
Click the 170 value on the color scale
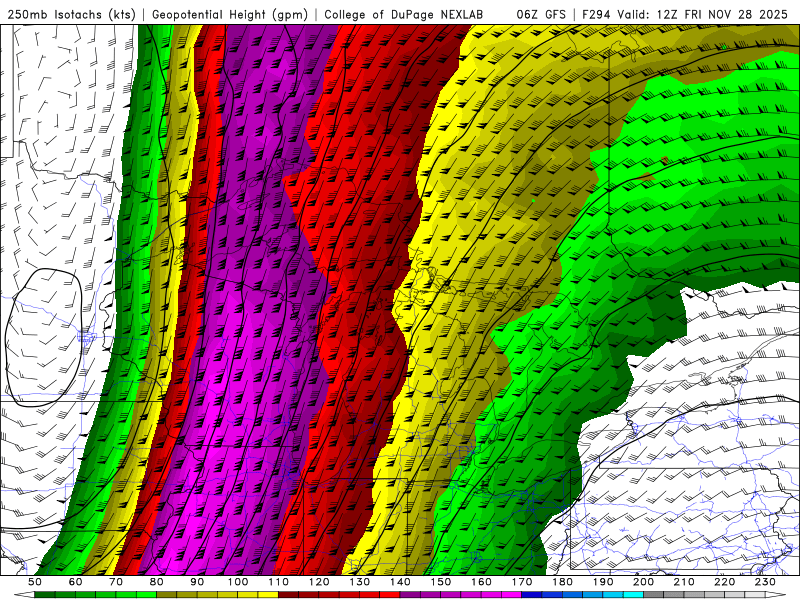[522, 582]
